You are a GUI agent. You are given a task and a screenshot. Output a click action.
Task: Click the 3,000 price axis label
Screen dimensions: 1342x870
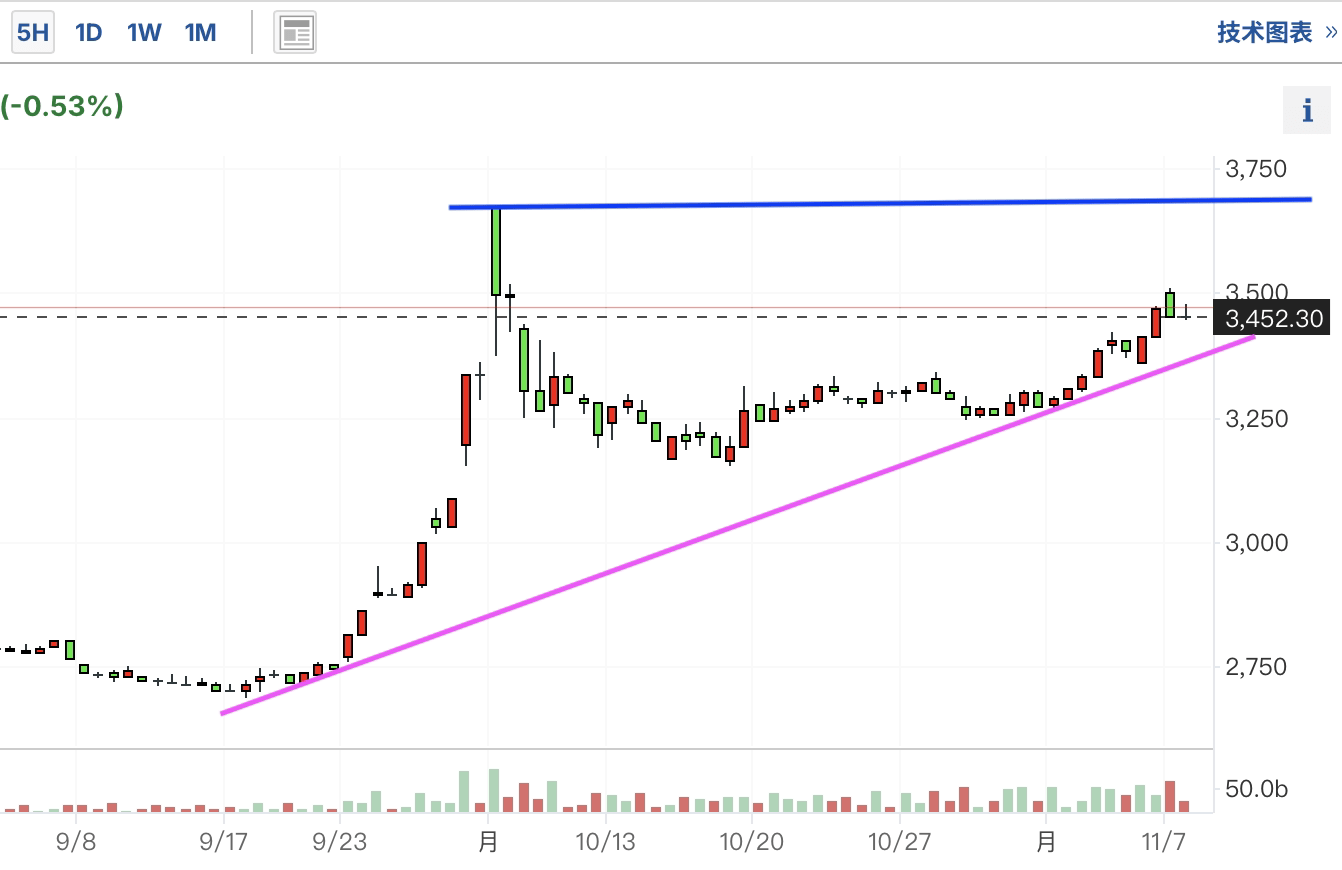click(1256, 543)
